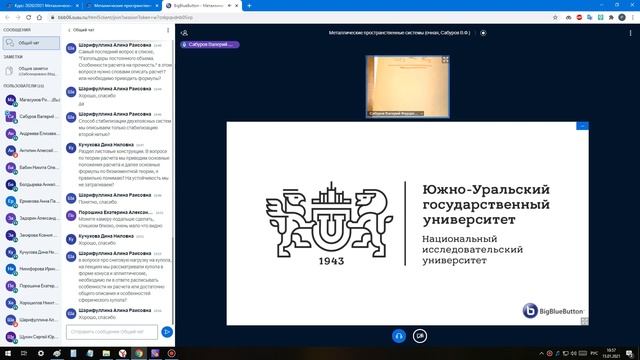Close the second browser tab

(157, 6)
